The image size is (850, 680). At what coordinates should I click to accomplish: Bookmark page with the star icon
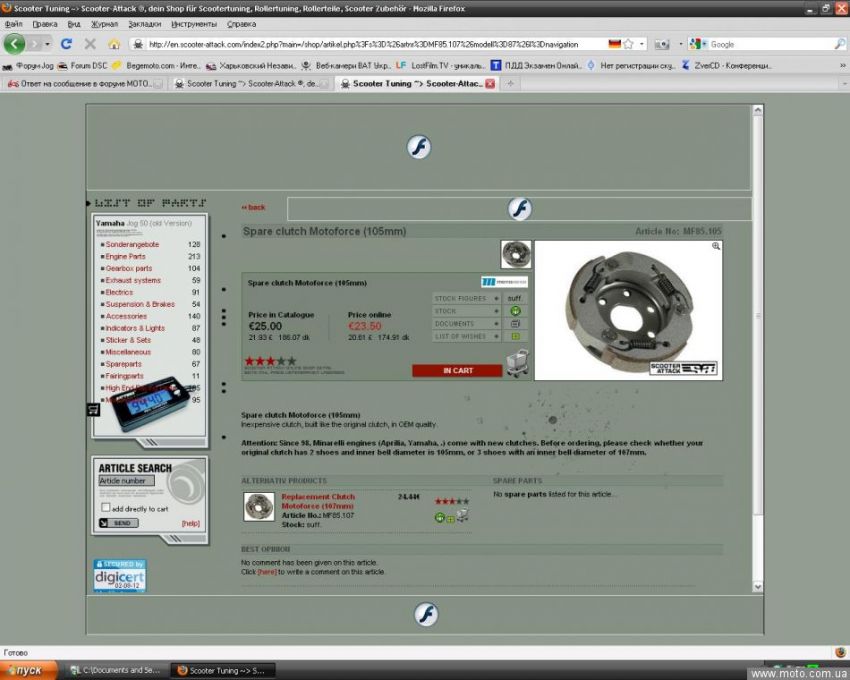pos(628,44)
